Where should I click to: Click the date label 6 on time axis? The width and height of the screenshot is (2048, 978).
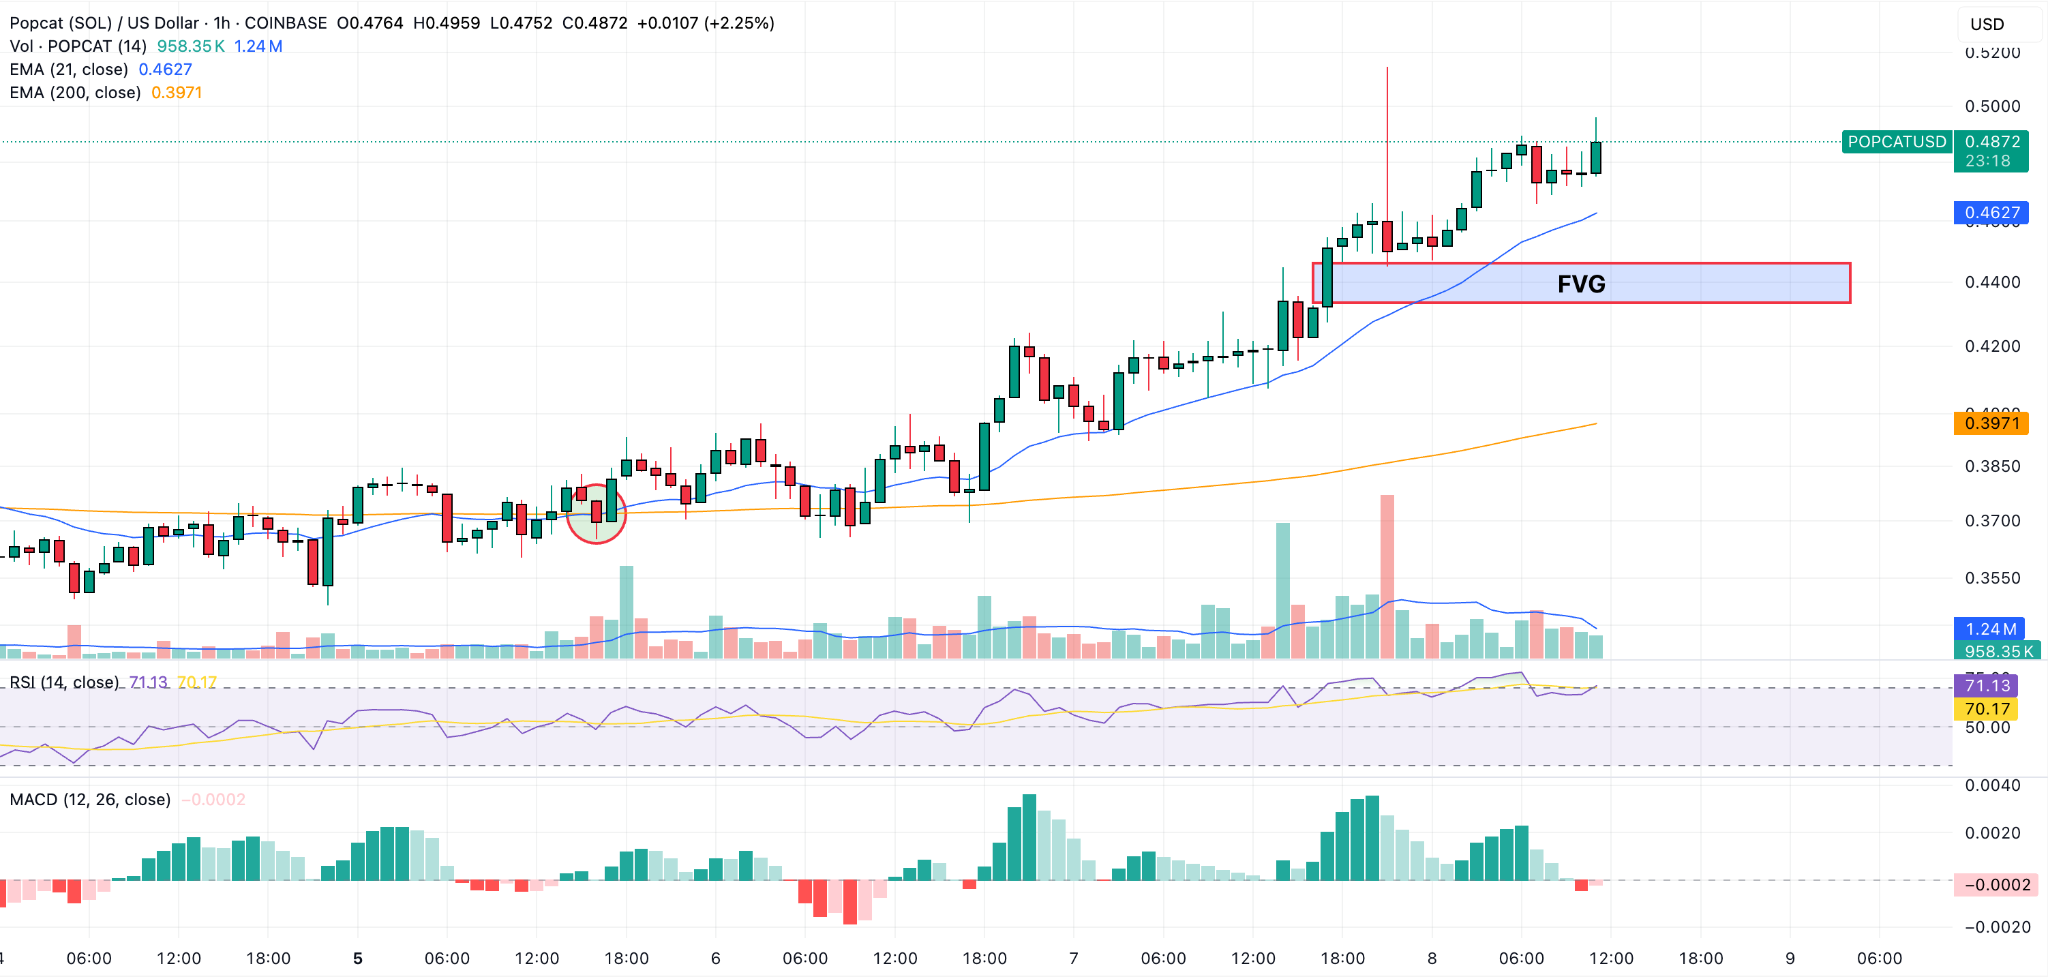click(716, 958)
